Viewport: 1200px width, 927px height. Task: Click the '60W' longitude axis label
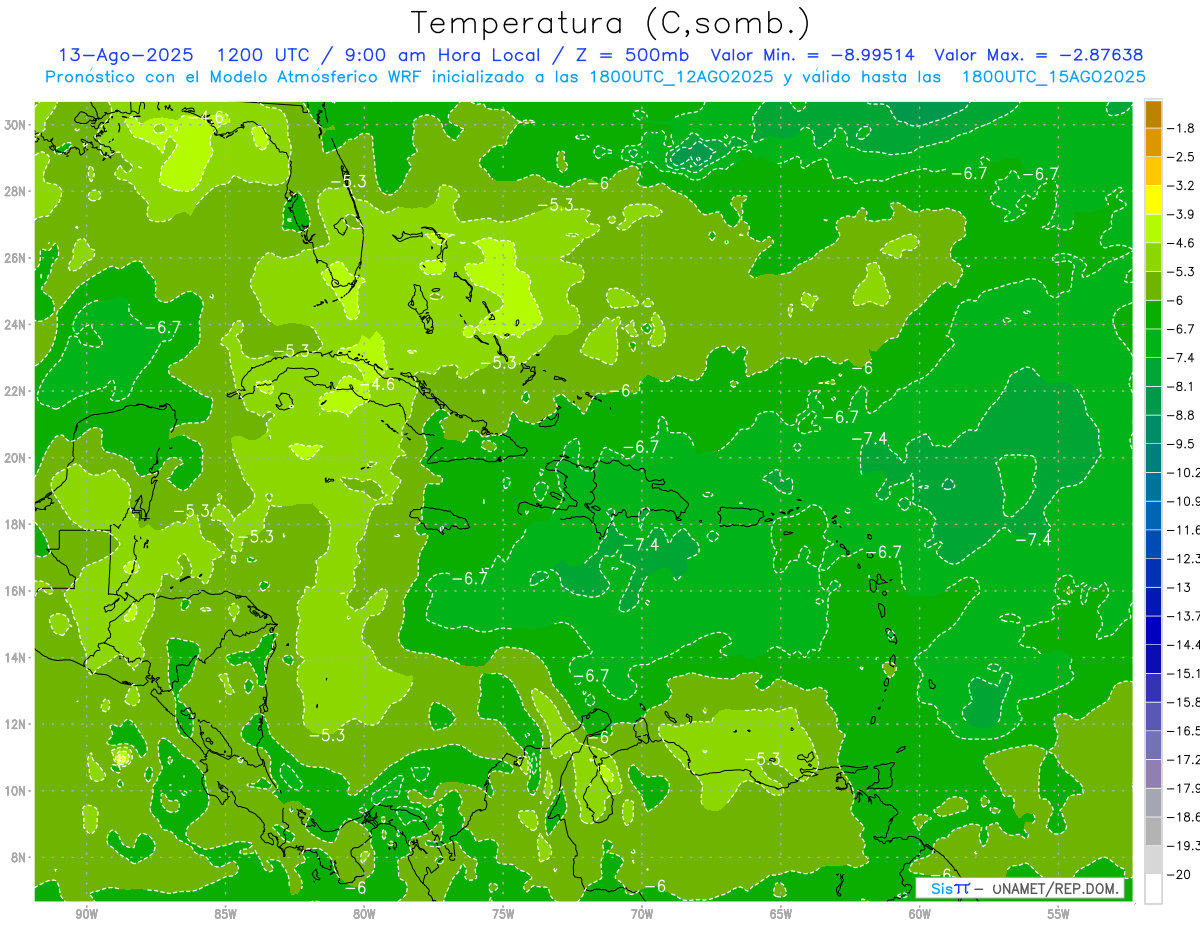coord(920,914)
